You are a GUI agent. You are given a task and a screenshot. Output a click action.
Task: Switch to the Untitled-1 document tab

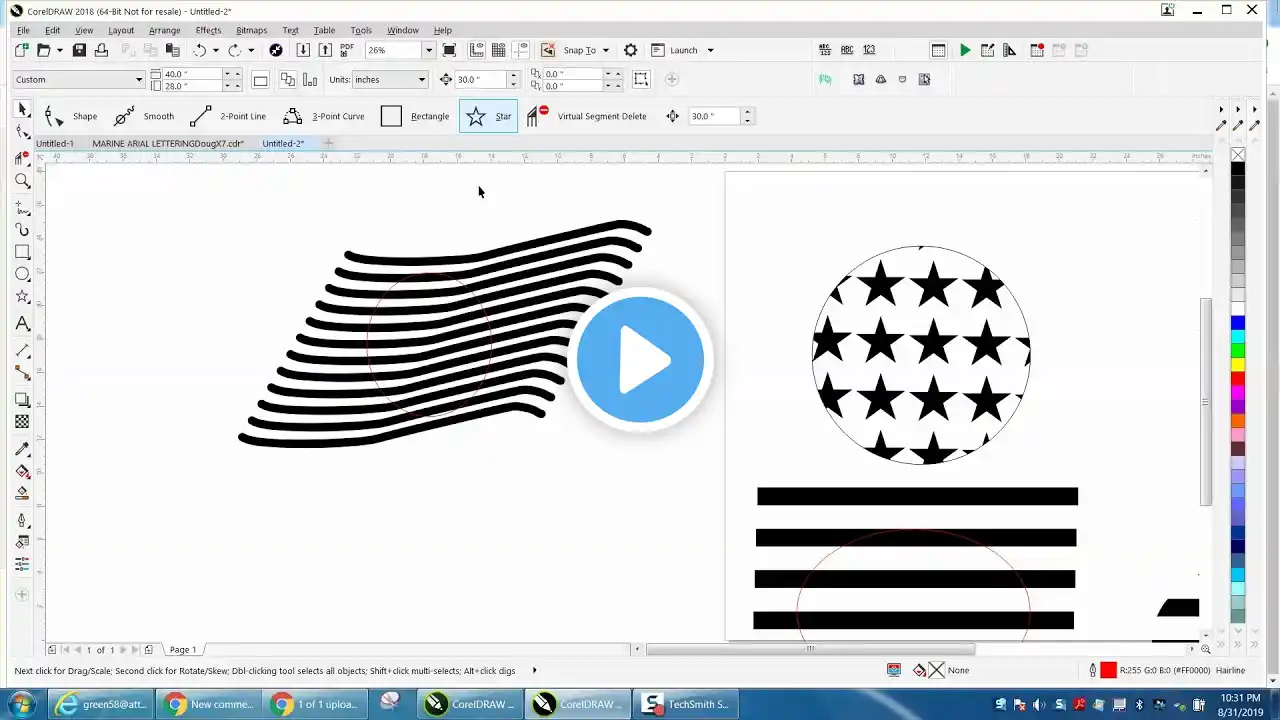55,143
